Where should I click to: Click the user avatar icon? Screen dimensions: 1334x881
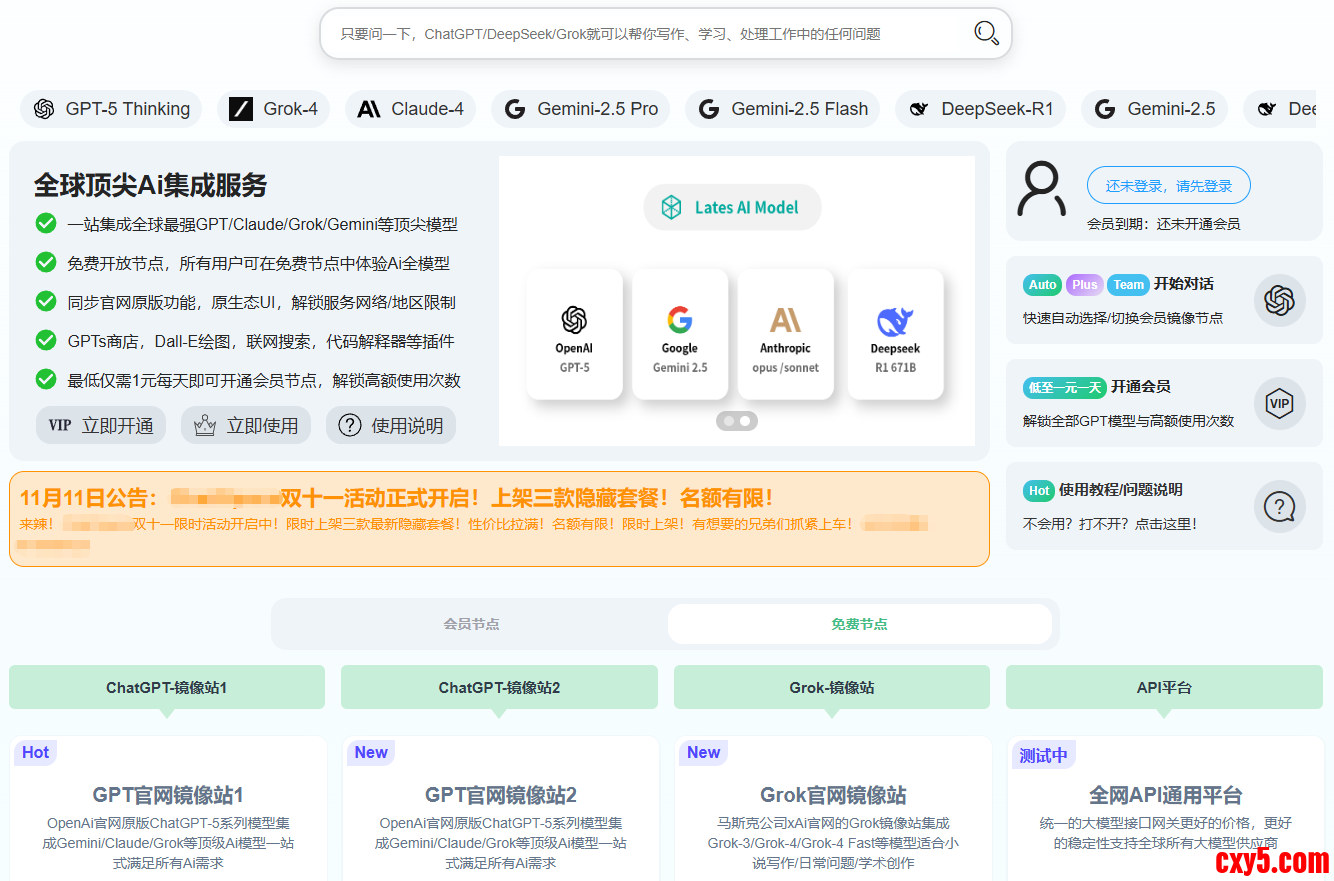point(1041,189)
